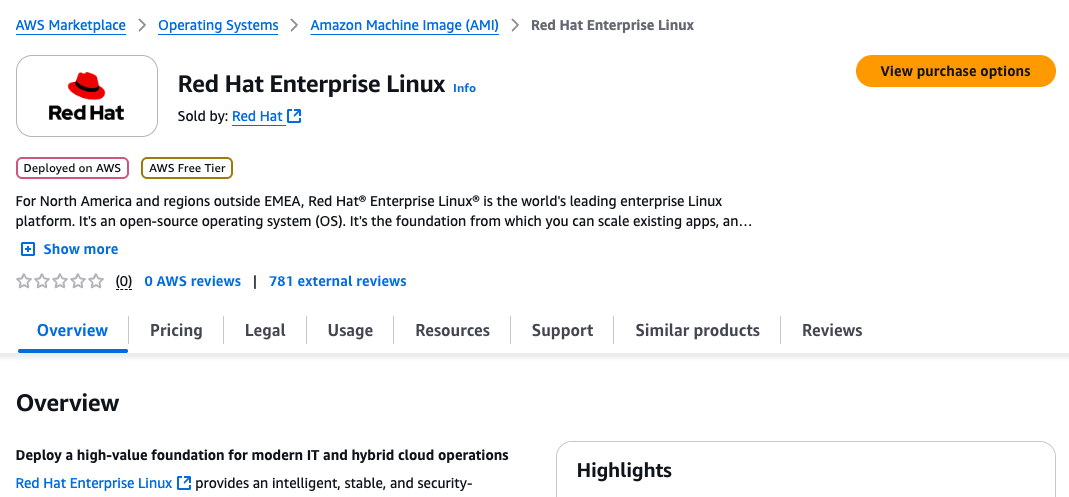Switch to the Legal tab
Screen dimensions: 1069x497
[x=265, y=331]
